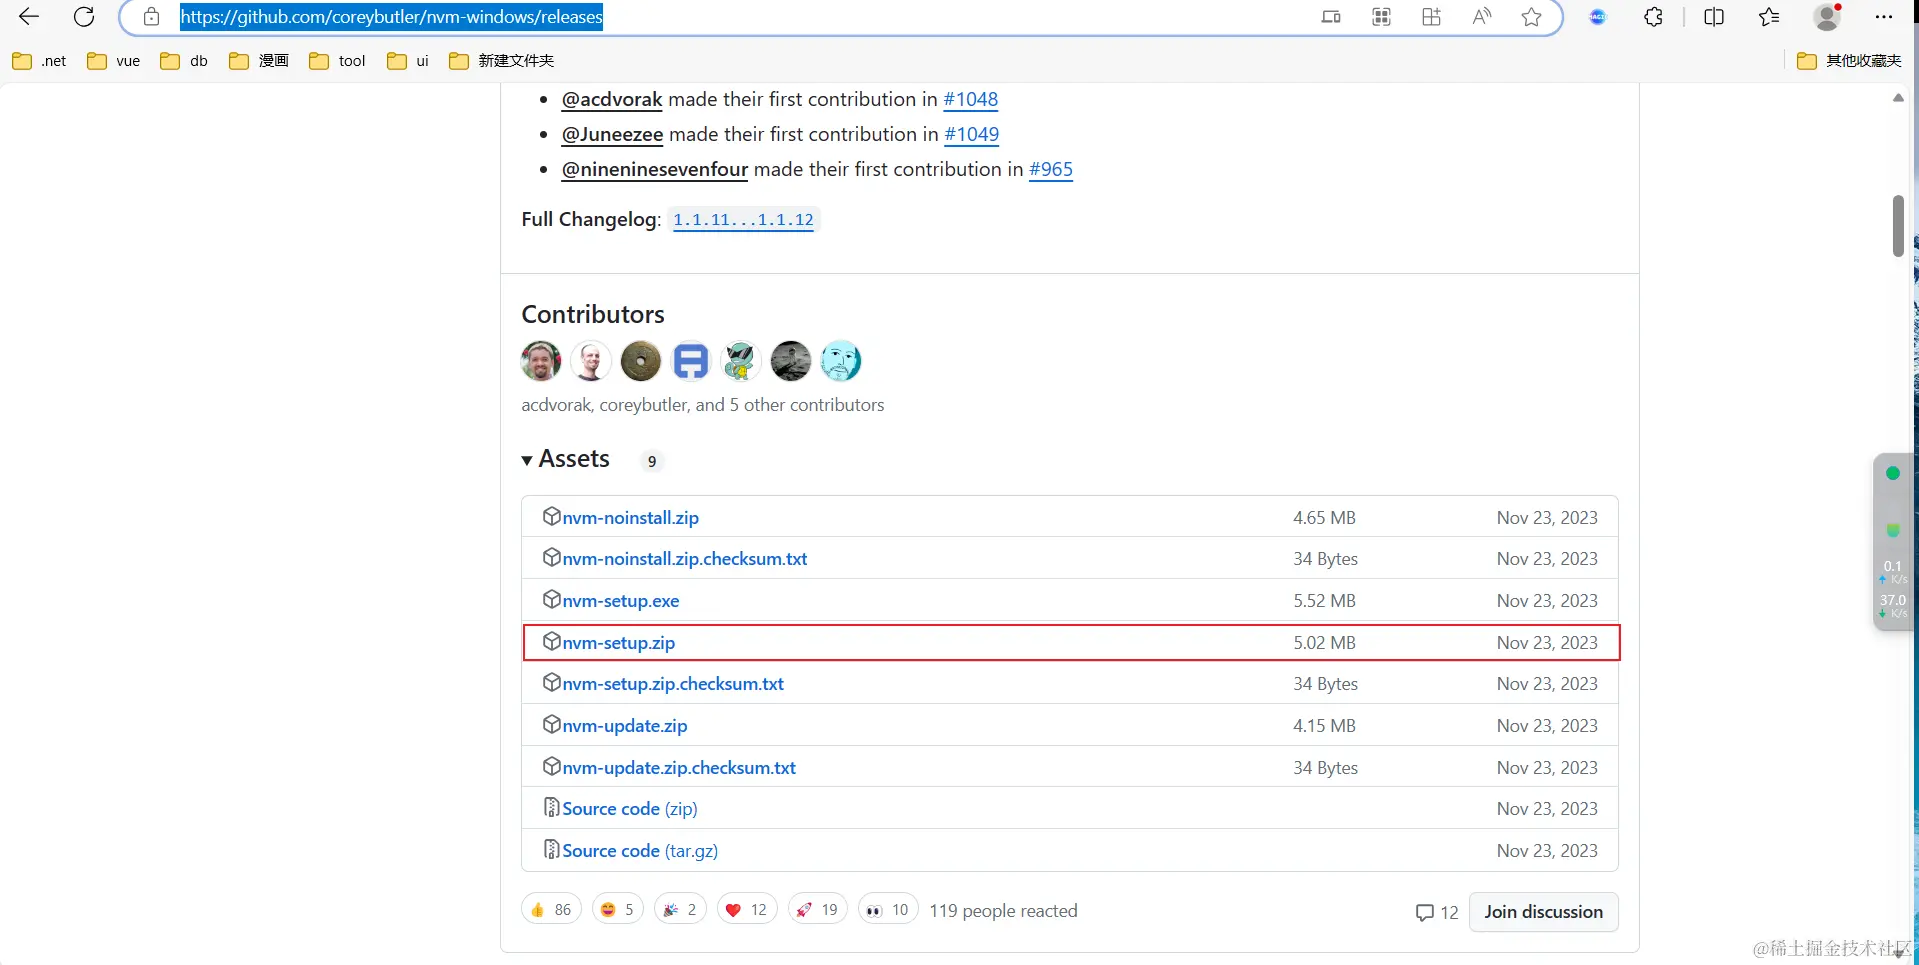Click the 5.02 MB size text
The height and width of the screenshot is (965, 1919).
(1324, 643)
